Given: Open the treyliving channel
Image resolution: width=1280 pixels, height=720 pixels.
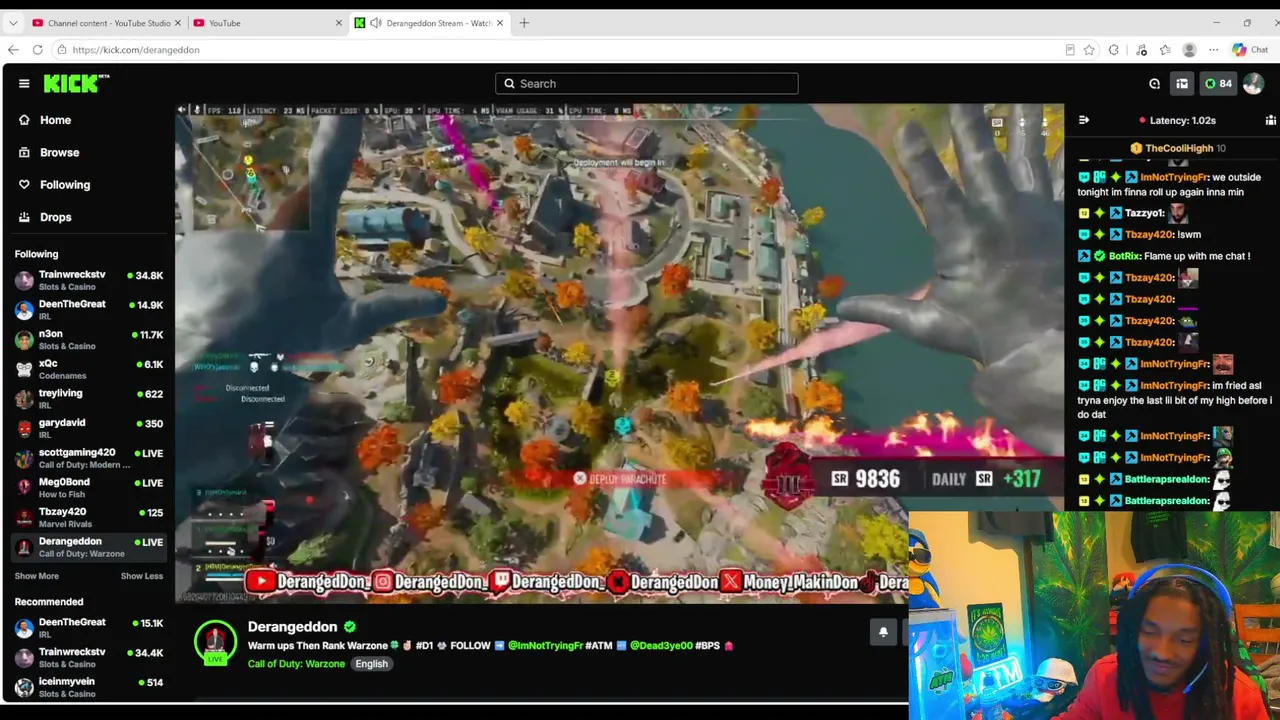Looking at the screenshot, I should pos(88,399).
